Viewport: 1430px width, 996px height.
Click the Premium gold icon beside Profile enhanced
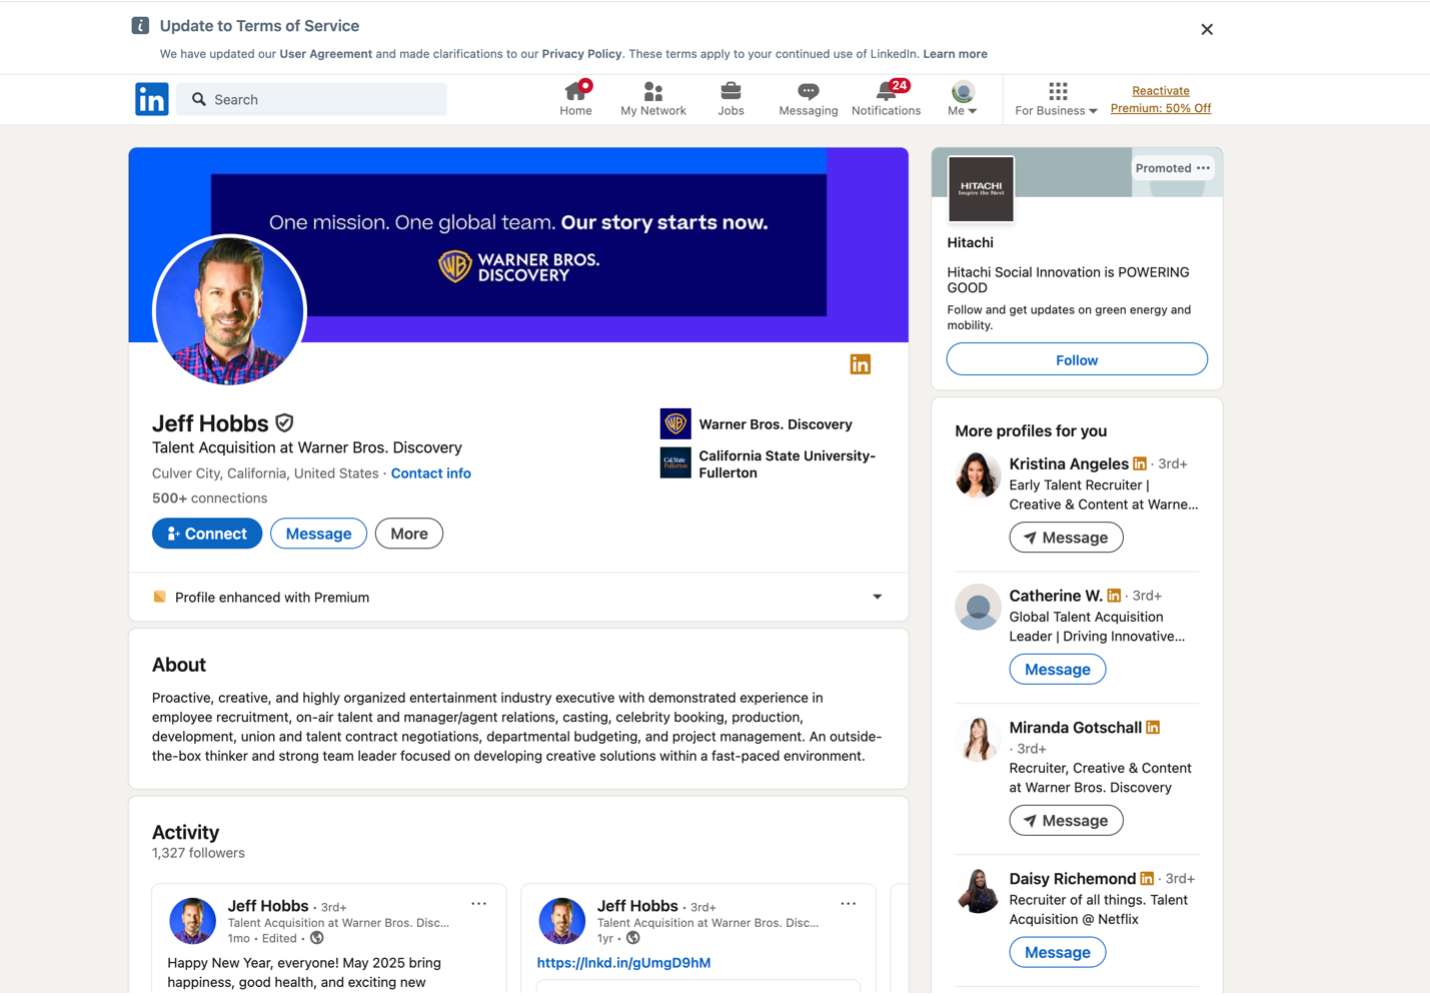pyautogui.click(x=159, y=597)
